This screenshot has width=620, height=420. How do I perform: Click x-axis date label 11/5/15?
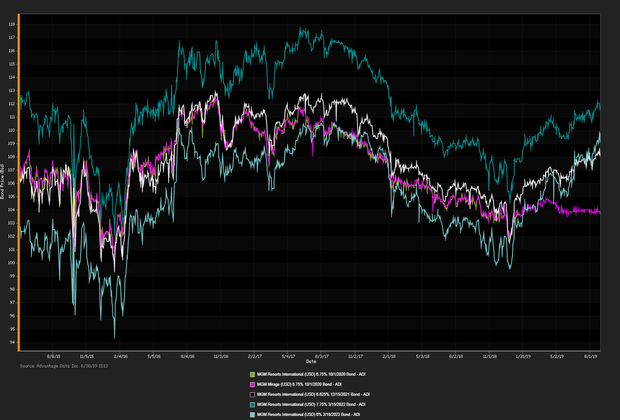87,356
